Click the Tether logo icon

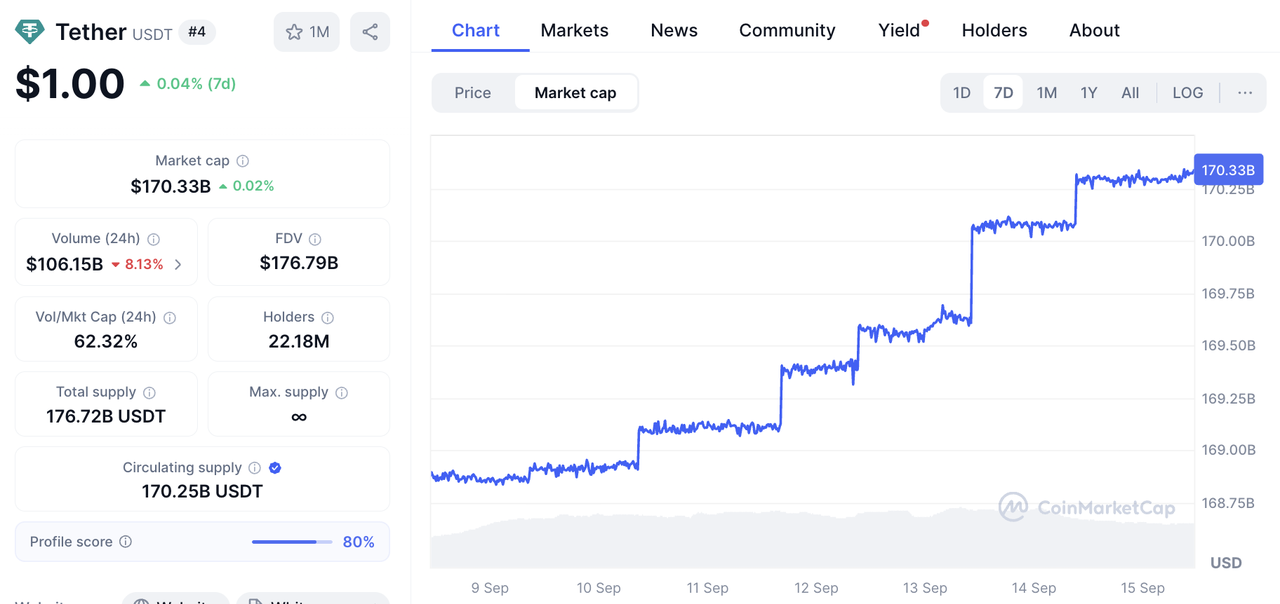30,32
